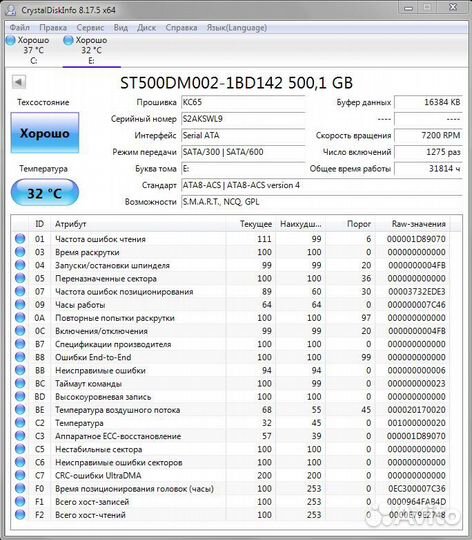
Task: Click the previous disk arrow button
Action: click(19, 82)
